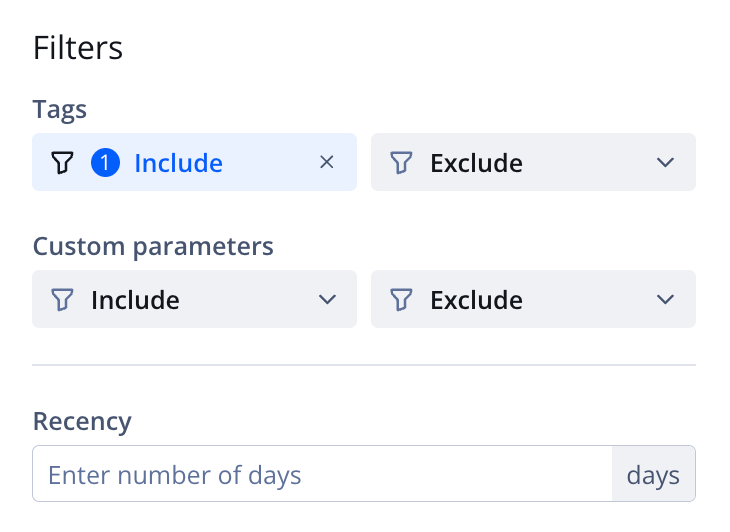The width and height of the screenshot is (730, 532).
Task: Expand Custom parameters Exclude chevron
Action: tap(666, 299)
